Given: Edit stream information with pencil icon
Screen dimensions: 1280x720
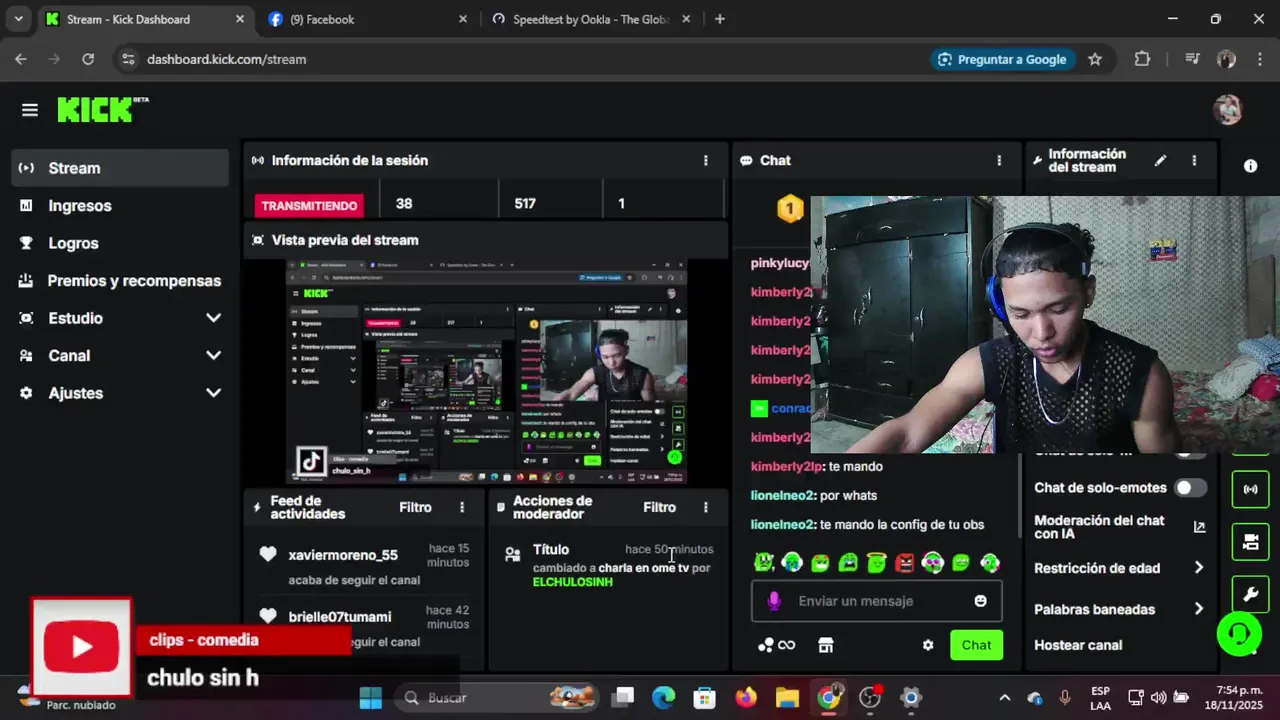Looking at the screenshot, I should point(1160,160).
